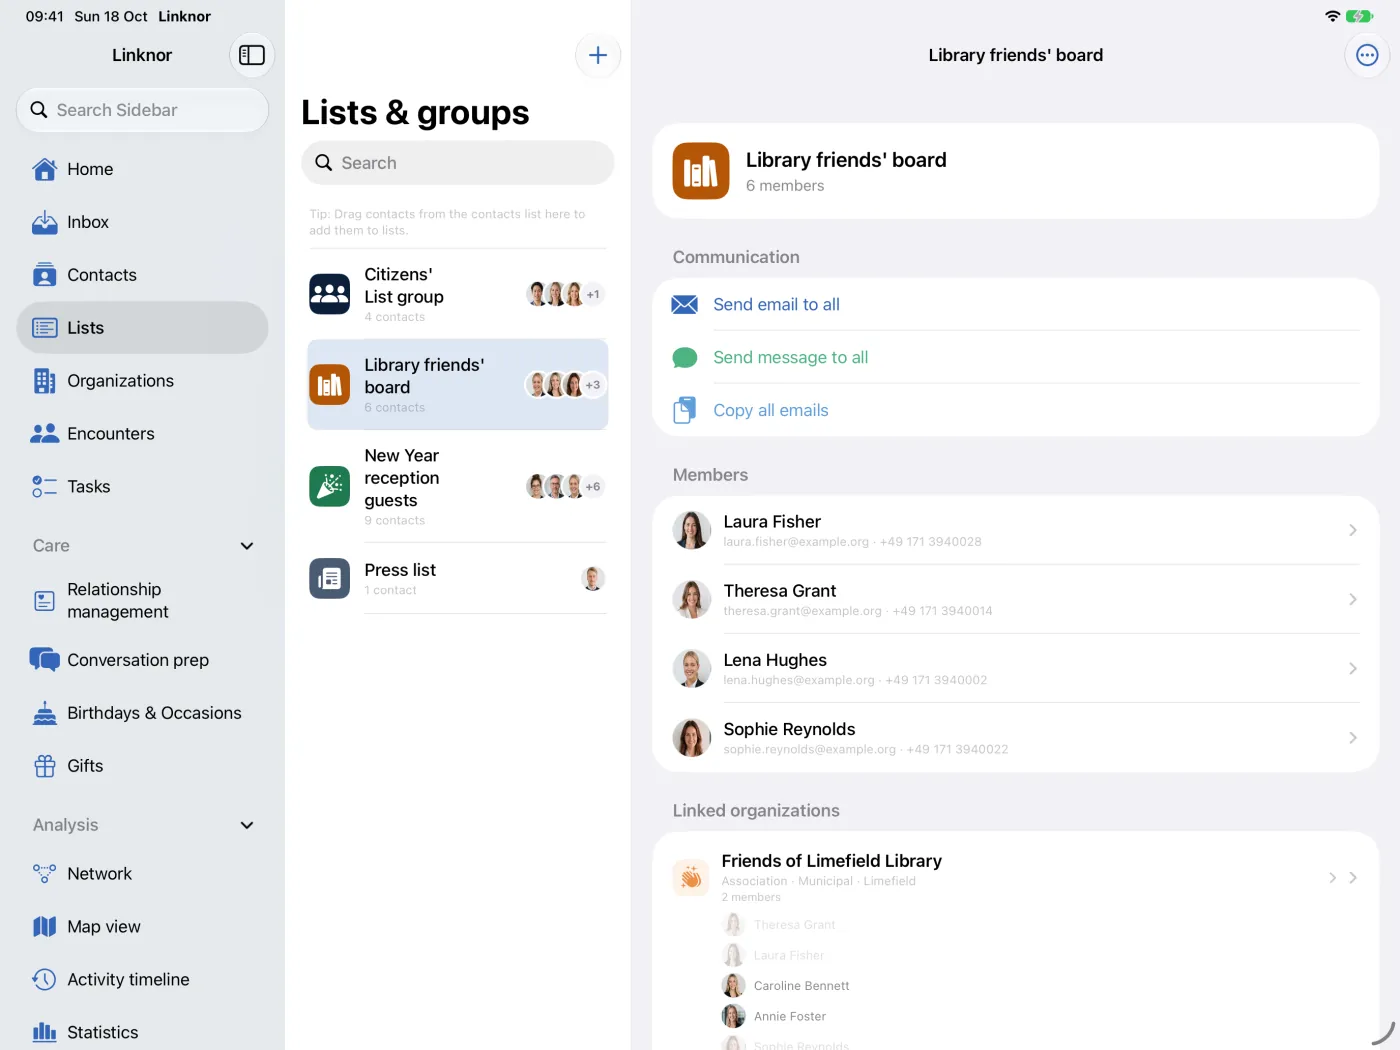The image size is (1400, 1050).
Task: Show the Tasks section
Action: point(142,487)
